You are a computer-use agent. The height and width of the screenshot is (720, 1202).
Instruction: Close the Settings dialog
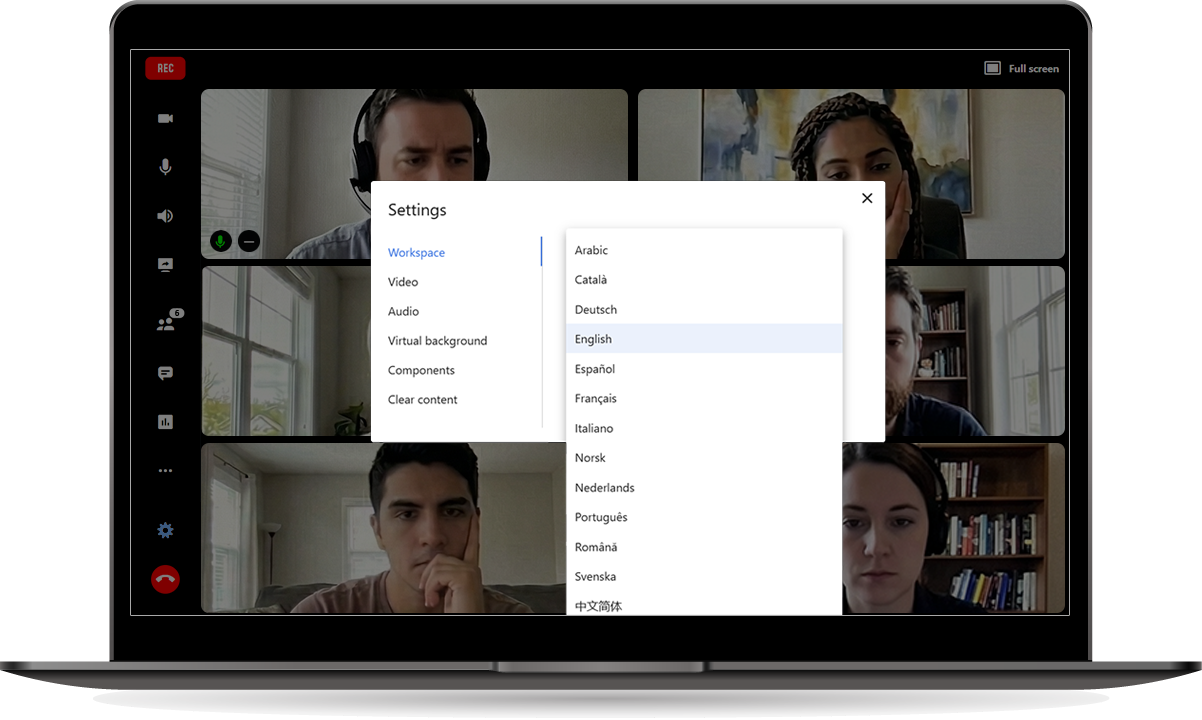[867, 198]
